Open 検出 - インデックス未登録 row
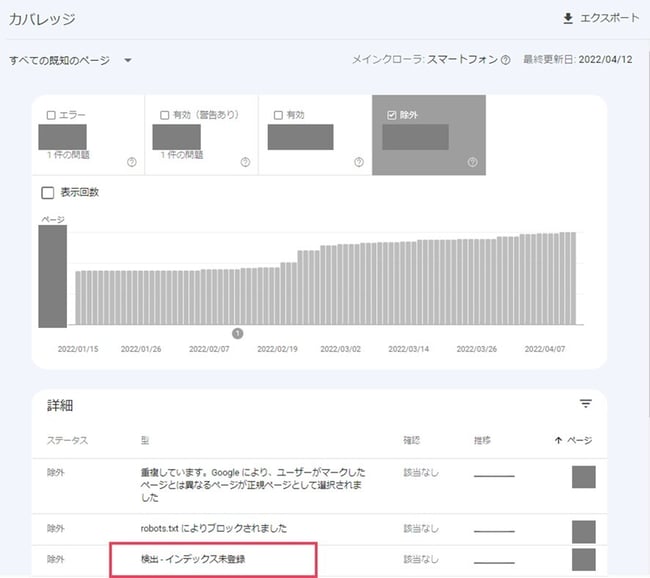The width and height of the screenshot is (650, 578). click(x=193, y=559)
